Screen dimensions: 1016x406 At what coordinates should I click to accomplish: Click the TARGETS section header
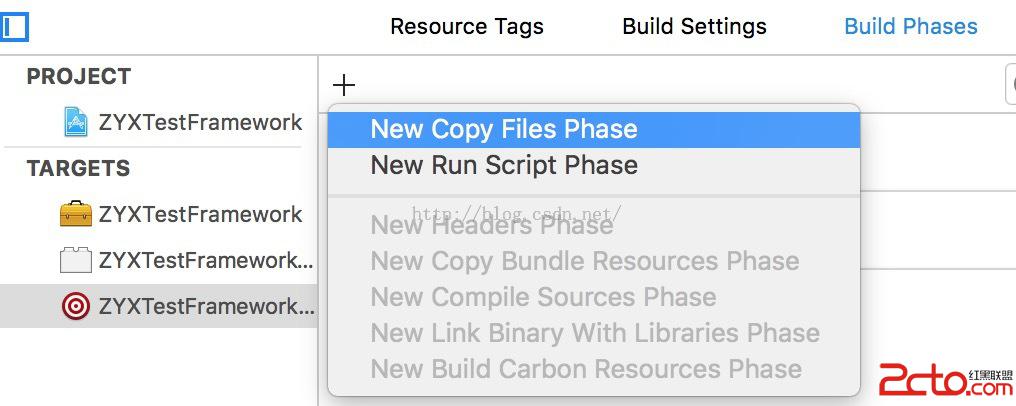[x=78, y=169]
